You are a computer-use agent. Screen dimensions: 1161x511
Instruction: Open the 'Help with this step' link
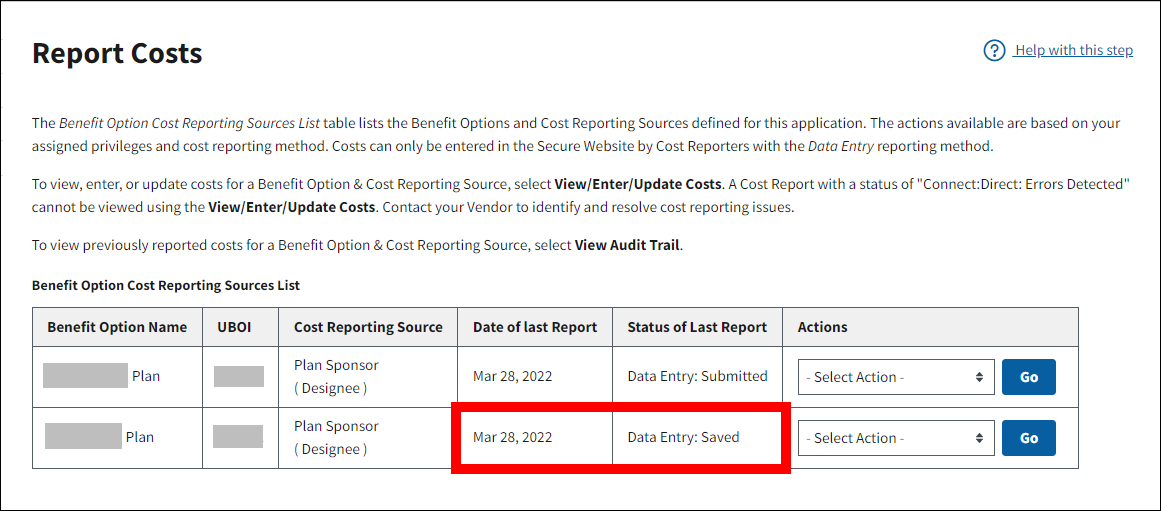(1073, 51)
